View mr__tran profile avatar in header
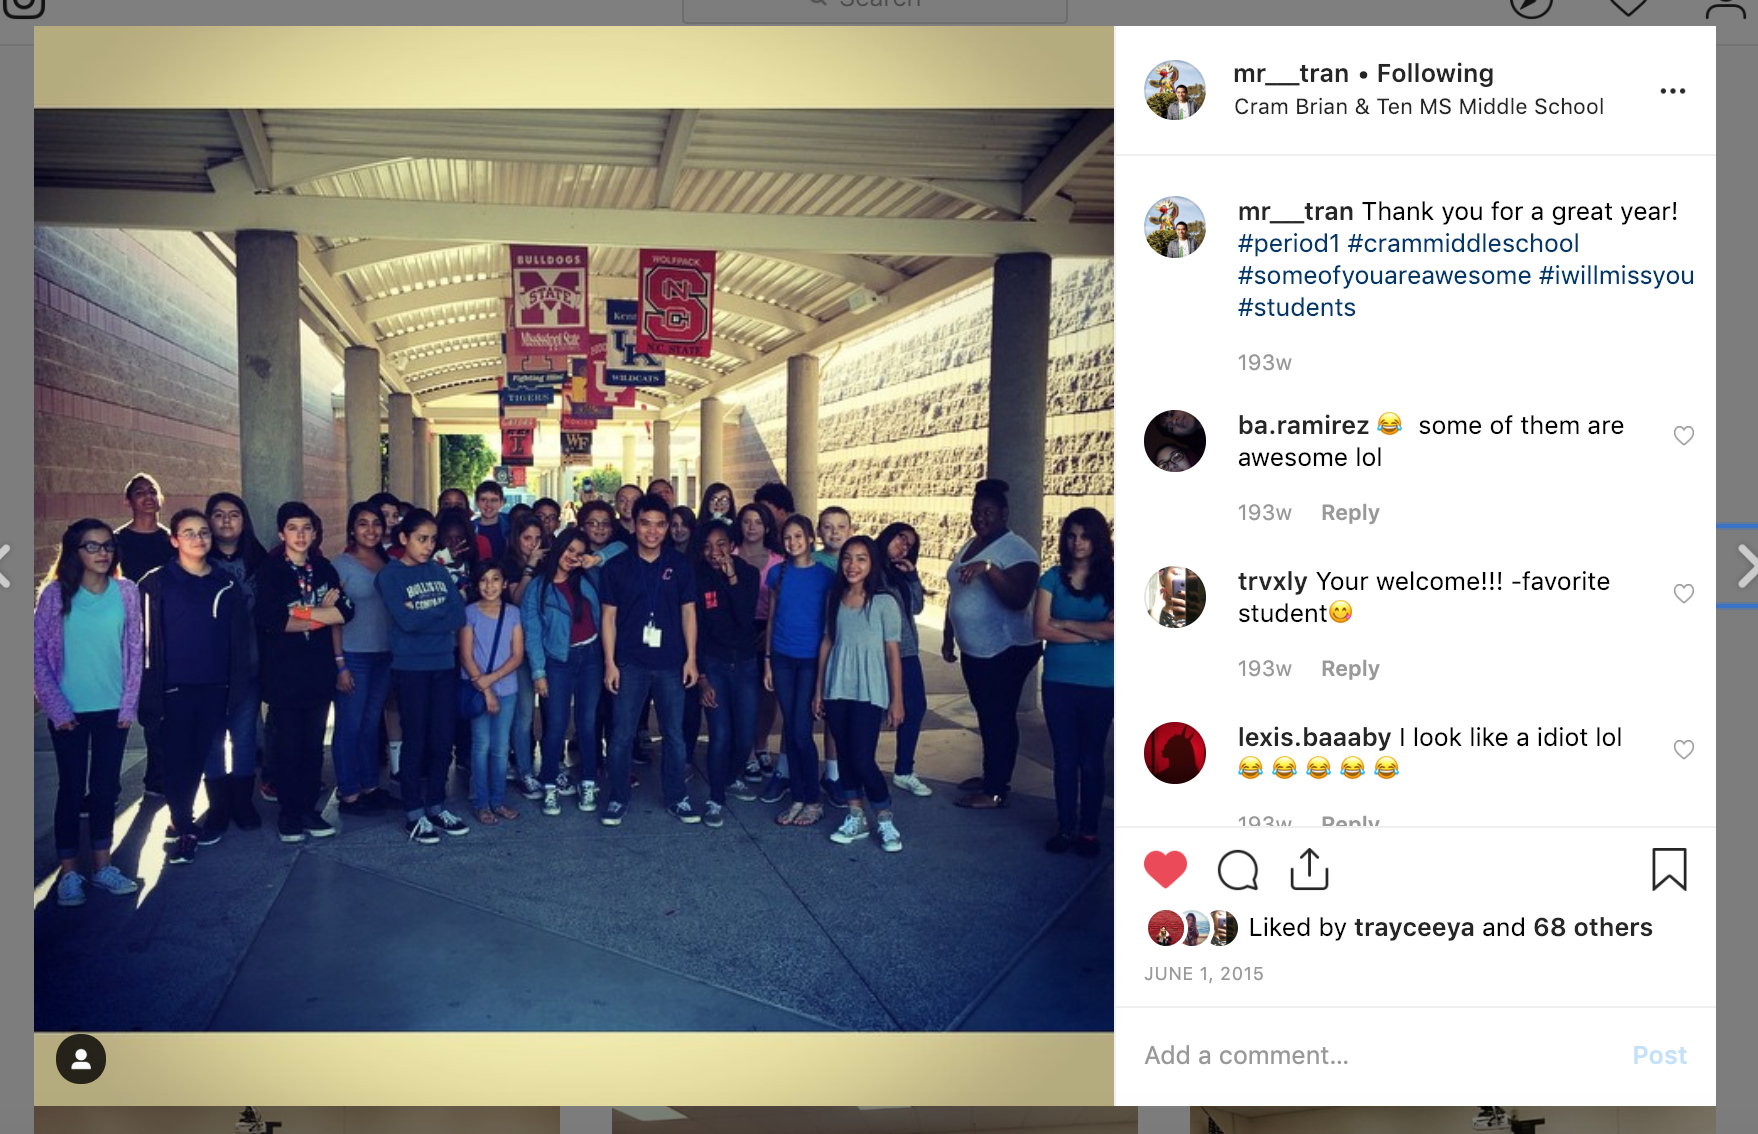Screen dimensions: 1758x1134 click(1175, 90)
